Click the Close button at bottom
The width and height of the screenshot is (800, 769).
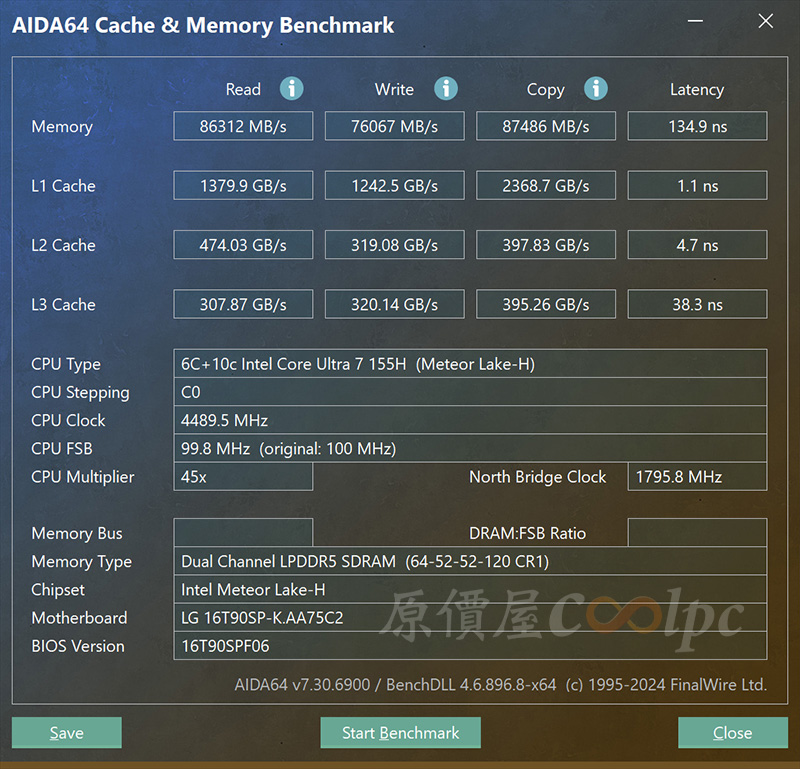pyautogui.click(x=733, y=732)
